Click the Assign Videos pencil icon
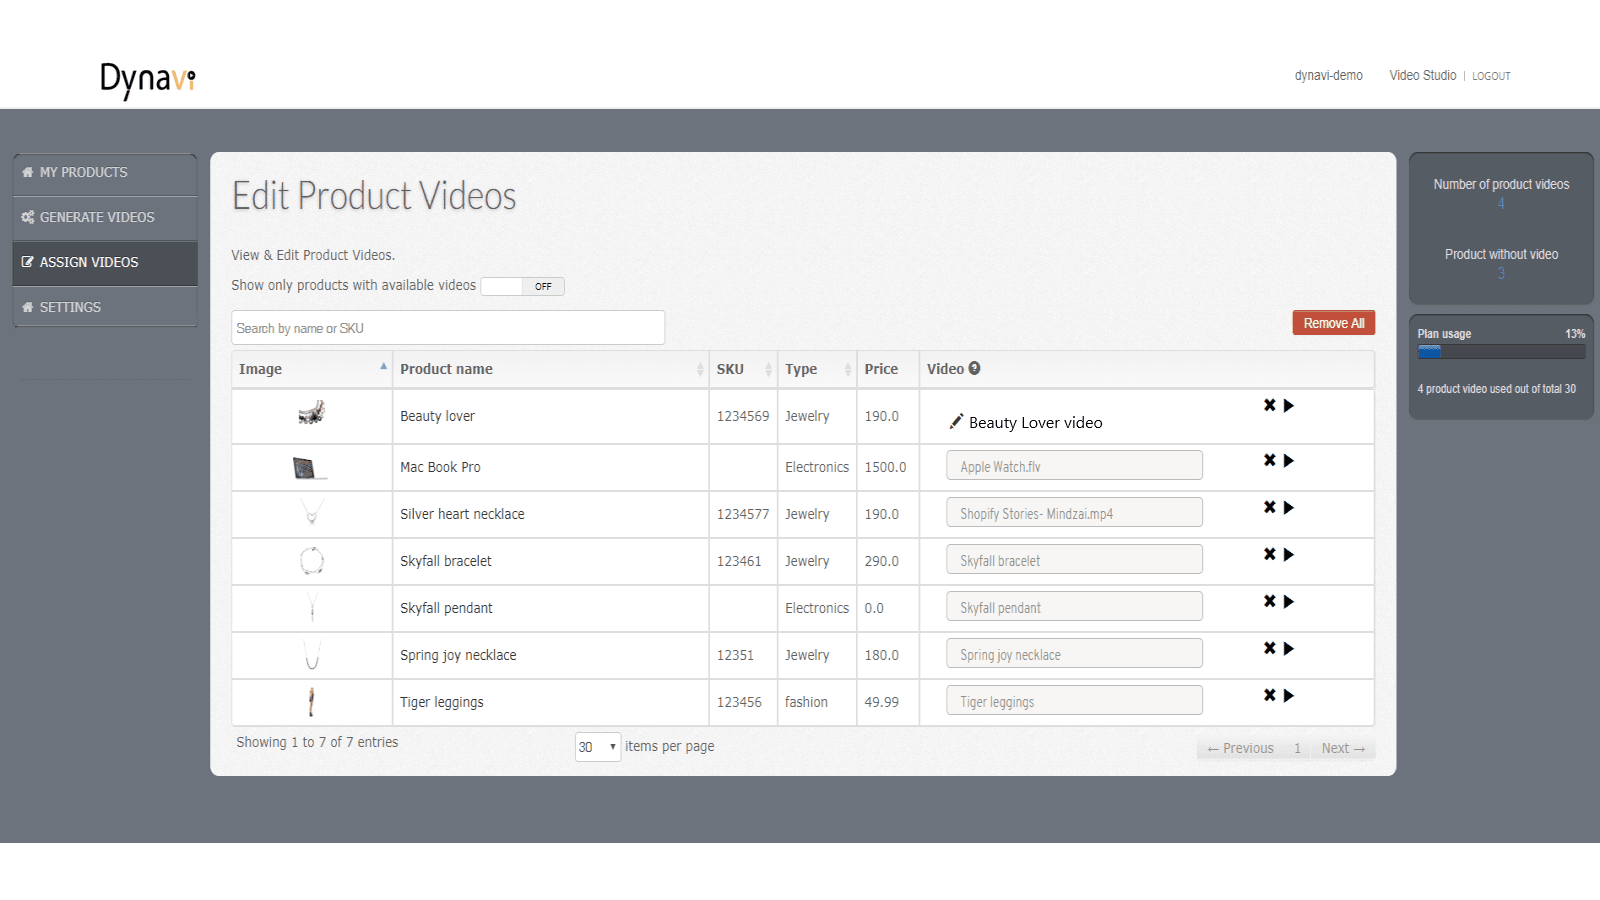 point(27,262)
